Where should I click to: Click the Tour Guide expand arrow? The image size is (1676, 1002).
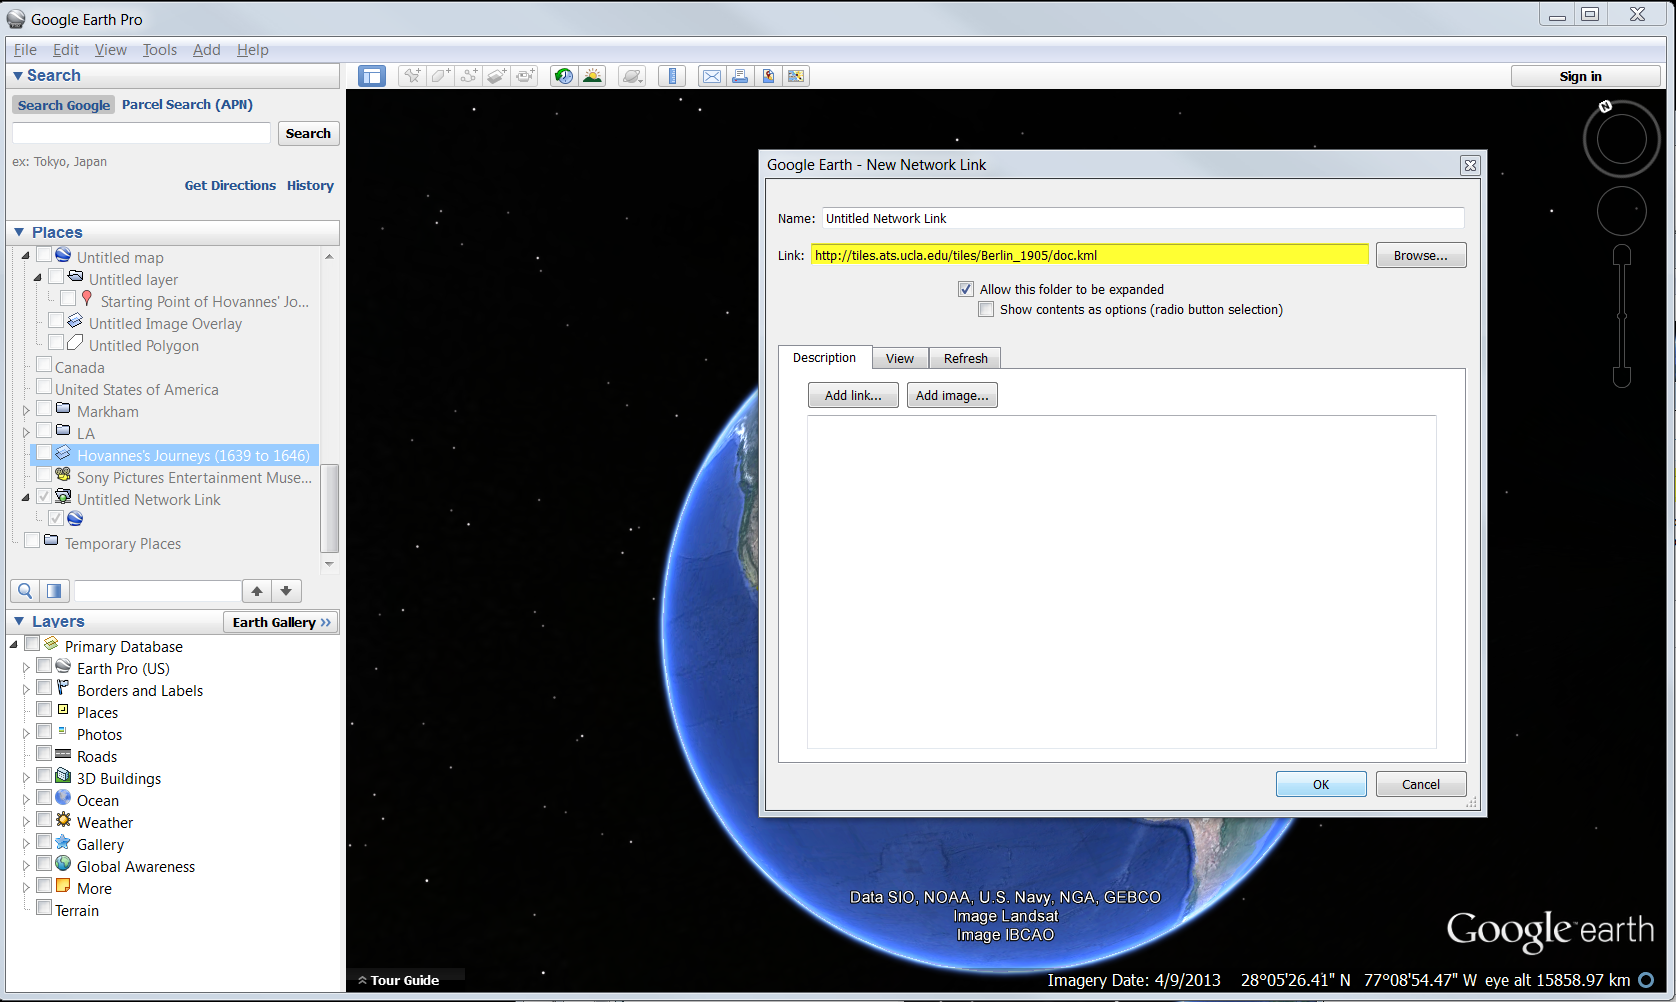(x=362, y=980)
